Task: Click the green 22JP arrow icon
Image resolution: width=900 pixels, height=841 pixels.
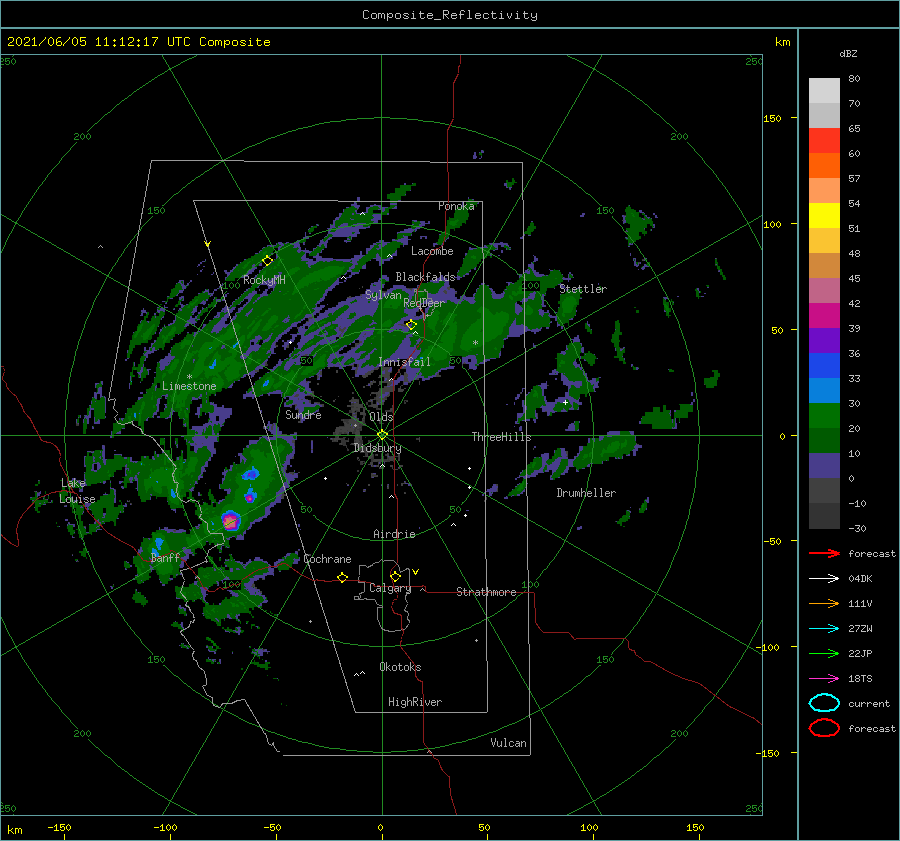Action: click(824, 653)
